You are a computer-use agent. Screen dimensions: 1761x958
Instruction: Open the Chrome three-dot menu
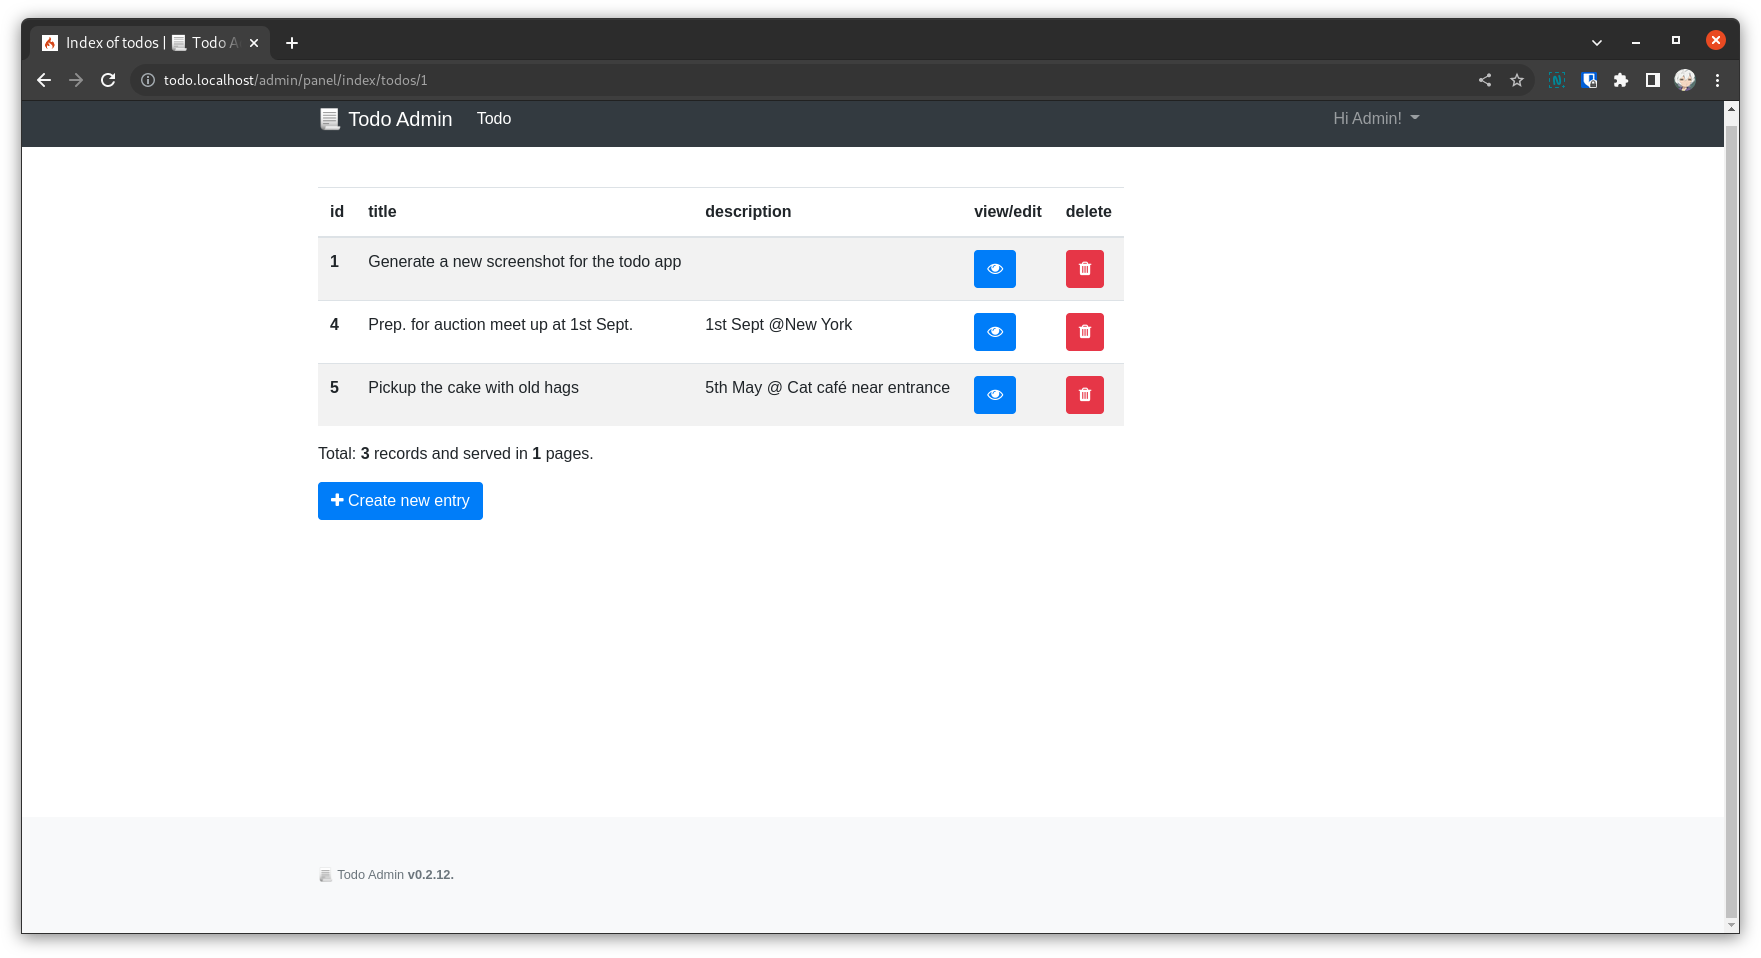1717,80
